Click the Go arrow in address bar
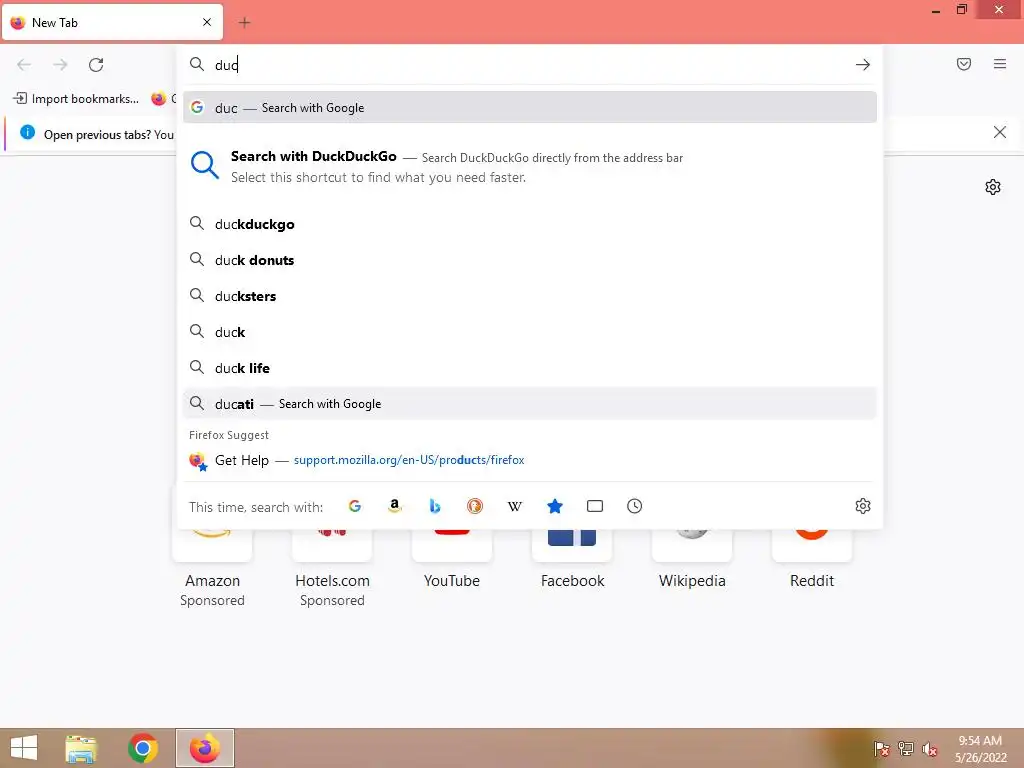The image size is (1024, 768). pos(862,65)
